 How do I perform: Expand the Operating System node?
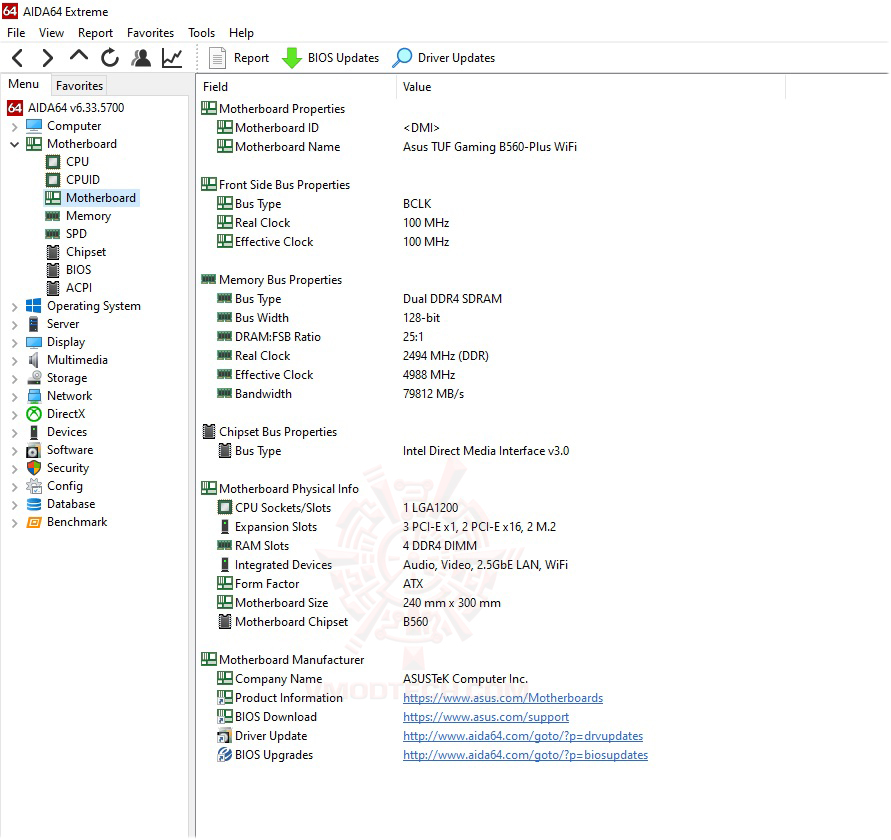coord(15,307)
